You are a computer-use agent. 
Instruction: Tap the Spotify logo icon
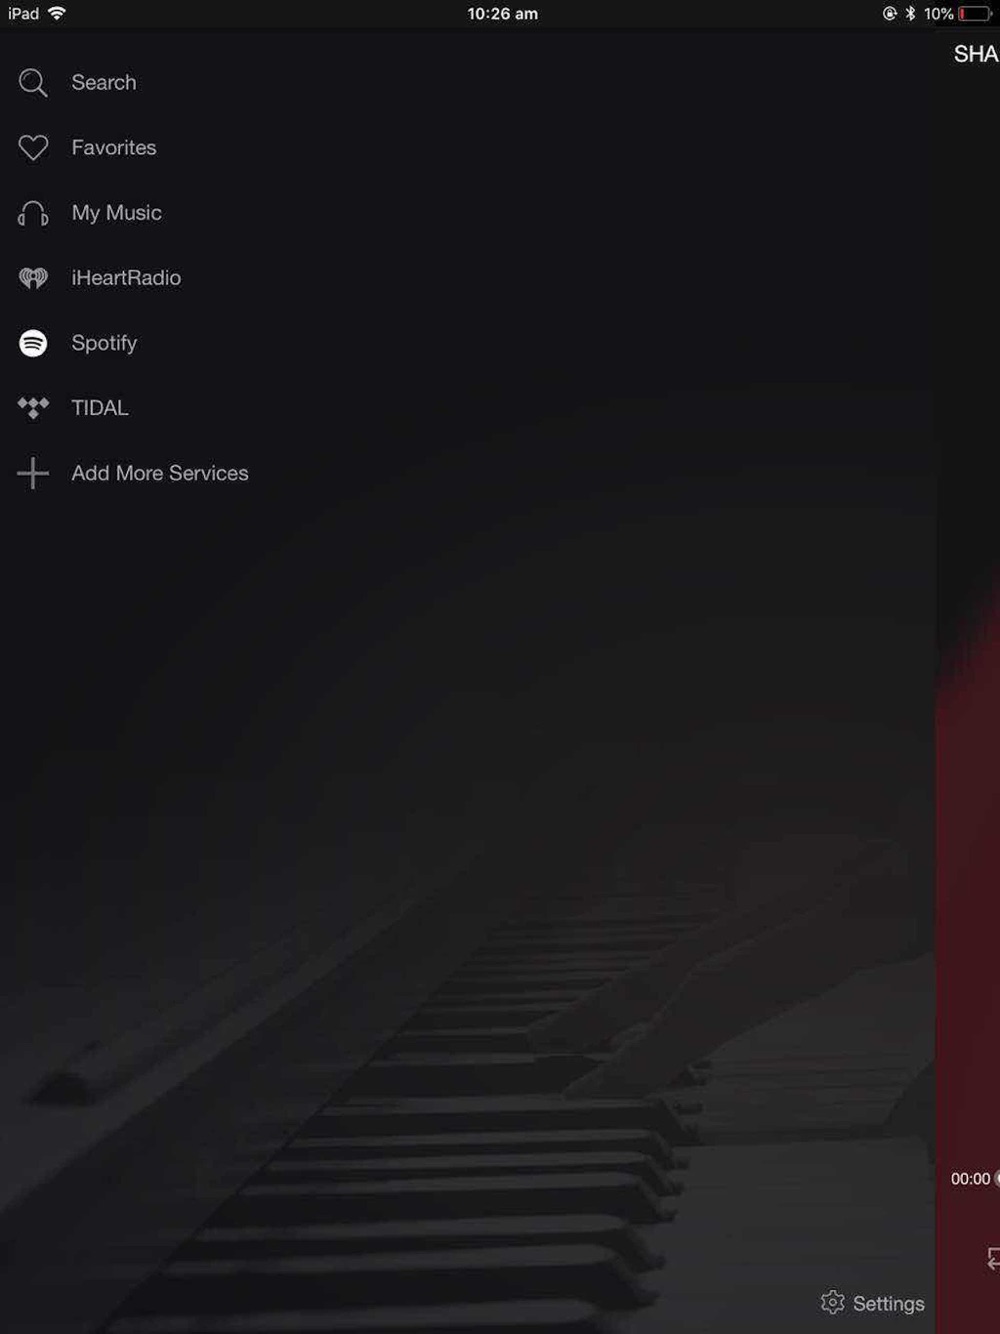point(33,343)
